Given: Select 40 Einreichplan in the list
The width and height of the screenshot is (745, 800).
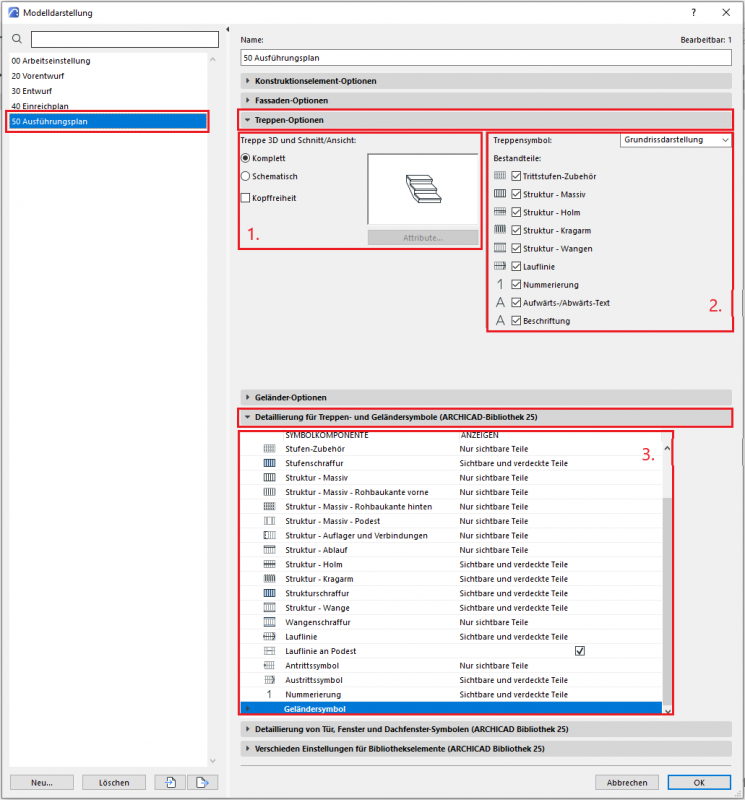Looking at the screenshot, I should (42, 106).
